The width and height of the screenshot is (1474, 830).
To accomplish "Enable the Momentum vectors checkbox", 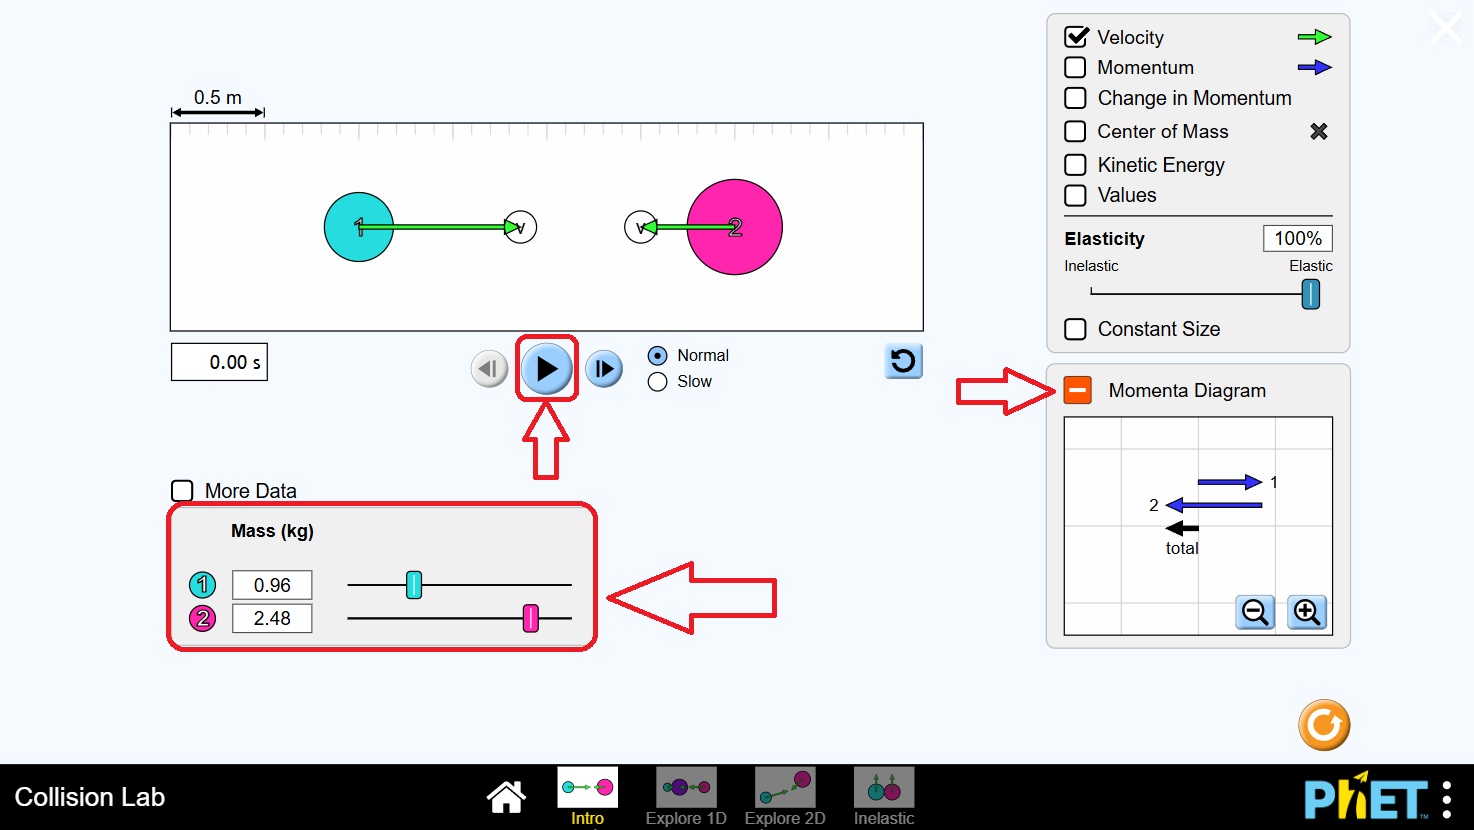I will (x=1076, y=67).
